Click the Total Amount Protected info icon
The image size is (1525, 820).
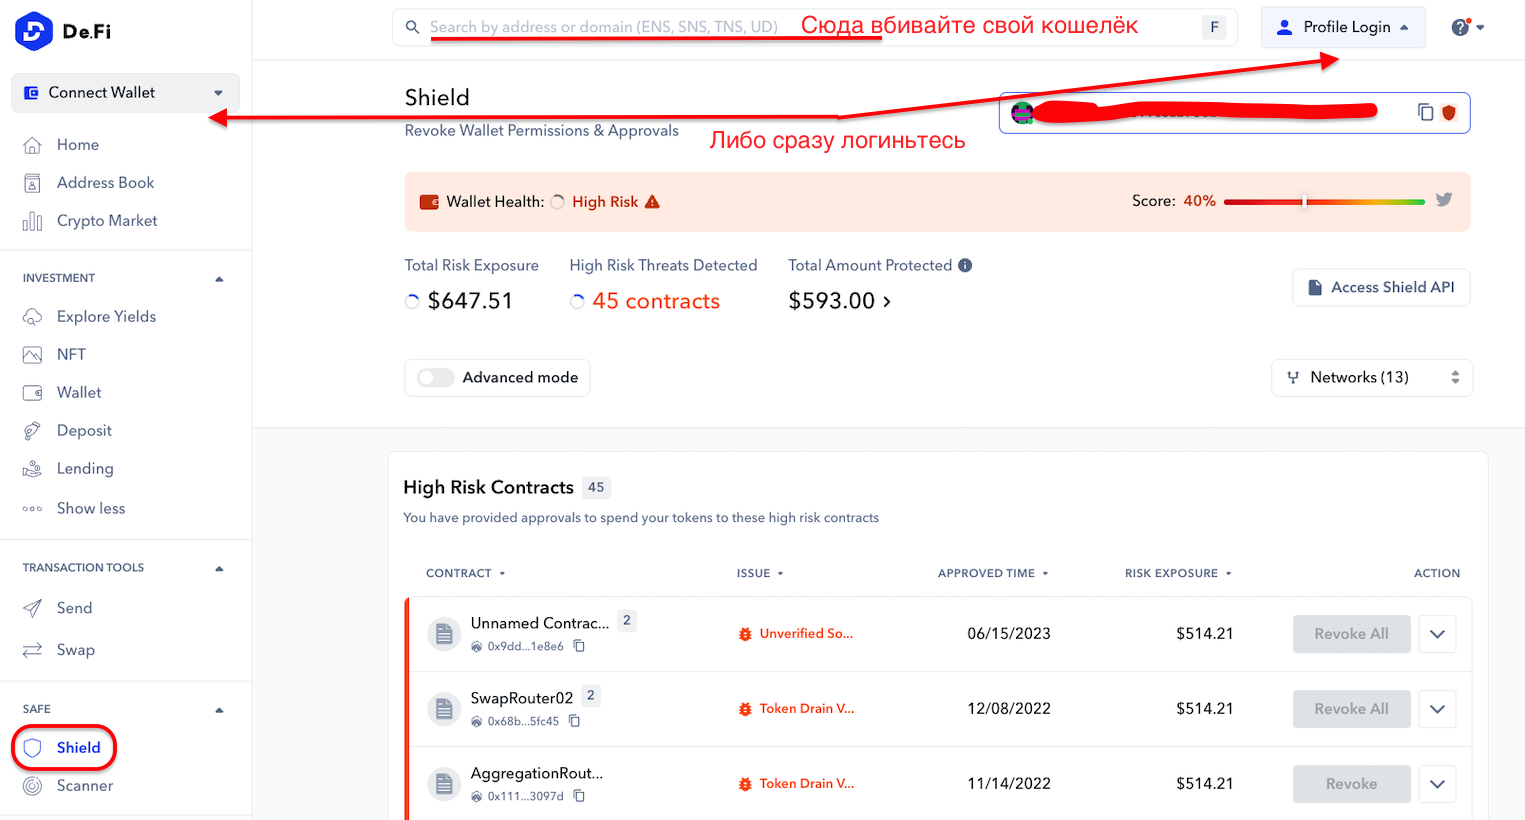point(965,265)
